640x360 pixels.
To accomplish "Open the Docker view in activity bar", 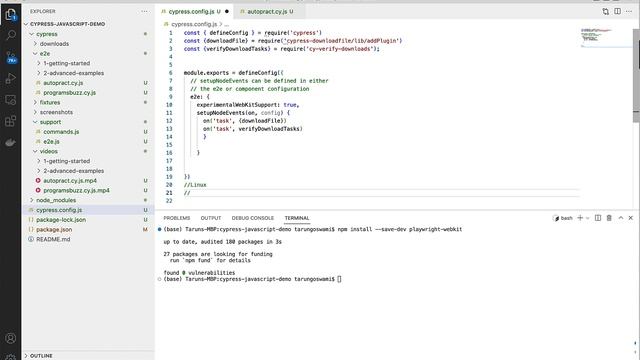I will tap(11, 142).
